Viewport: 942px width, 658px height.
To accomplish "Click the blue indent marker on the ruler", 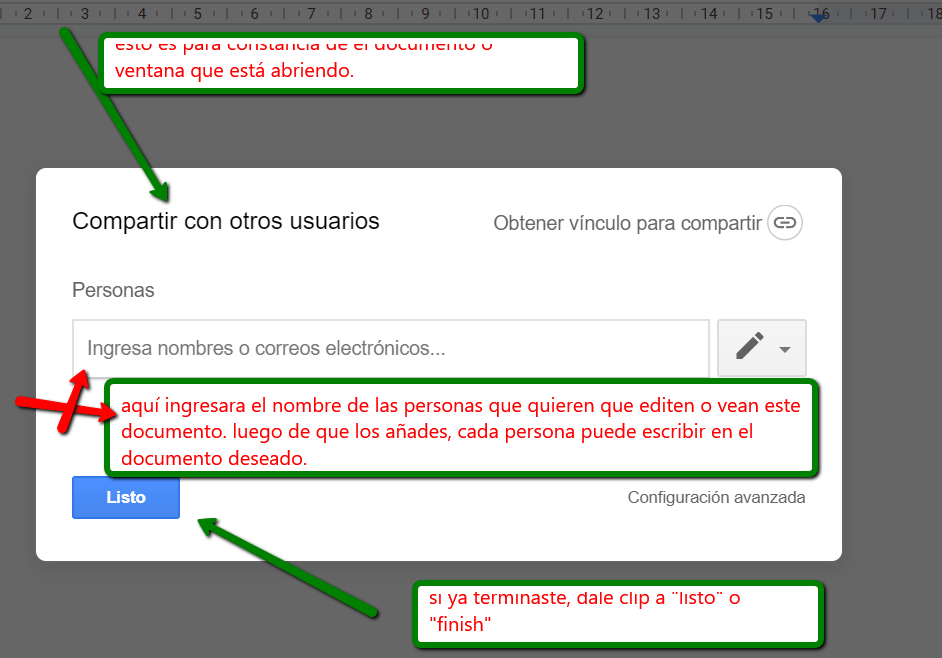I will (820, 15).
